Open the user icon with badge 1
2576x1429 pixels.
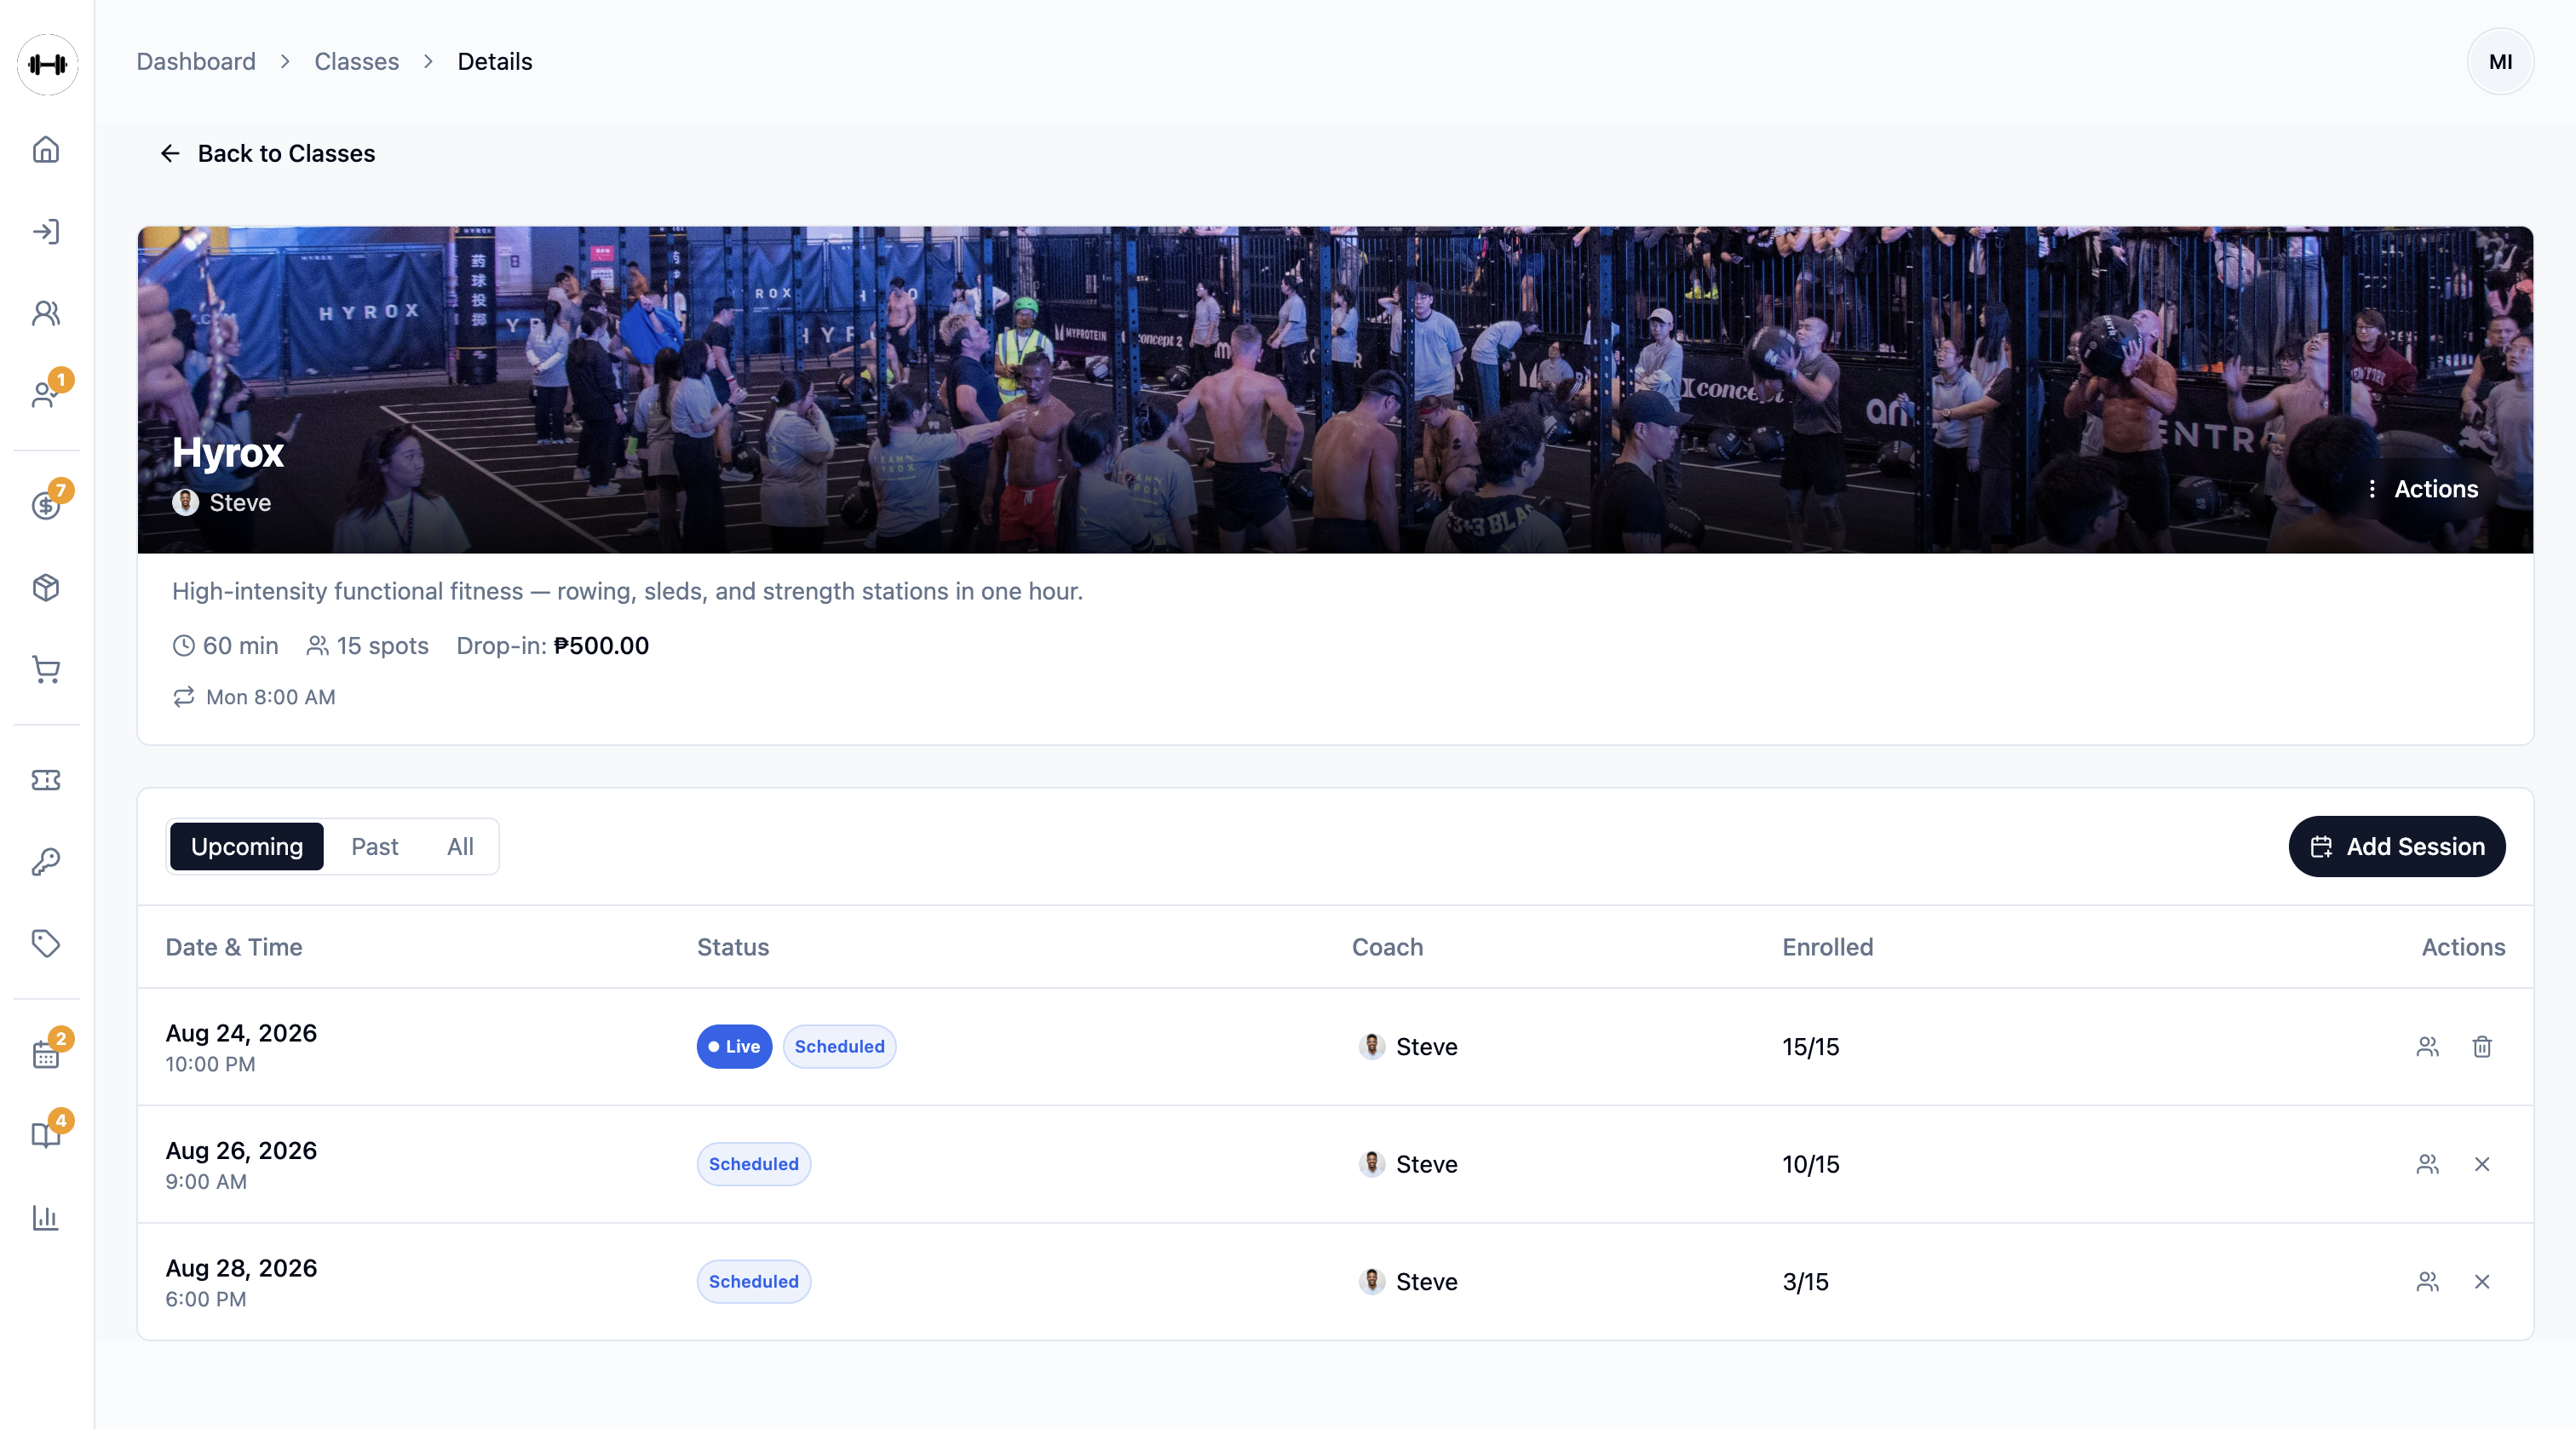[x=46, y=395]
